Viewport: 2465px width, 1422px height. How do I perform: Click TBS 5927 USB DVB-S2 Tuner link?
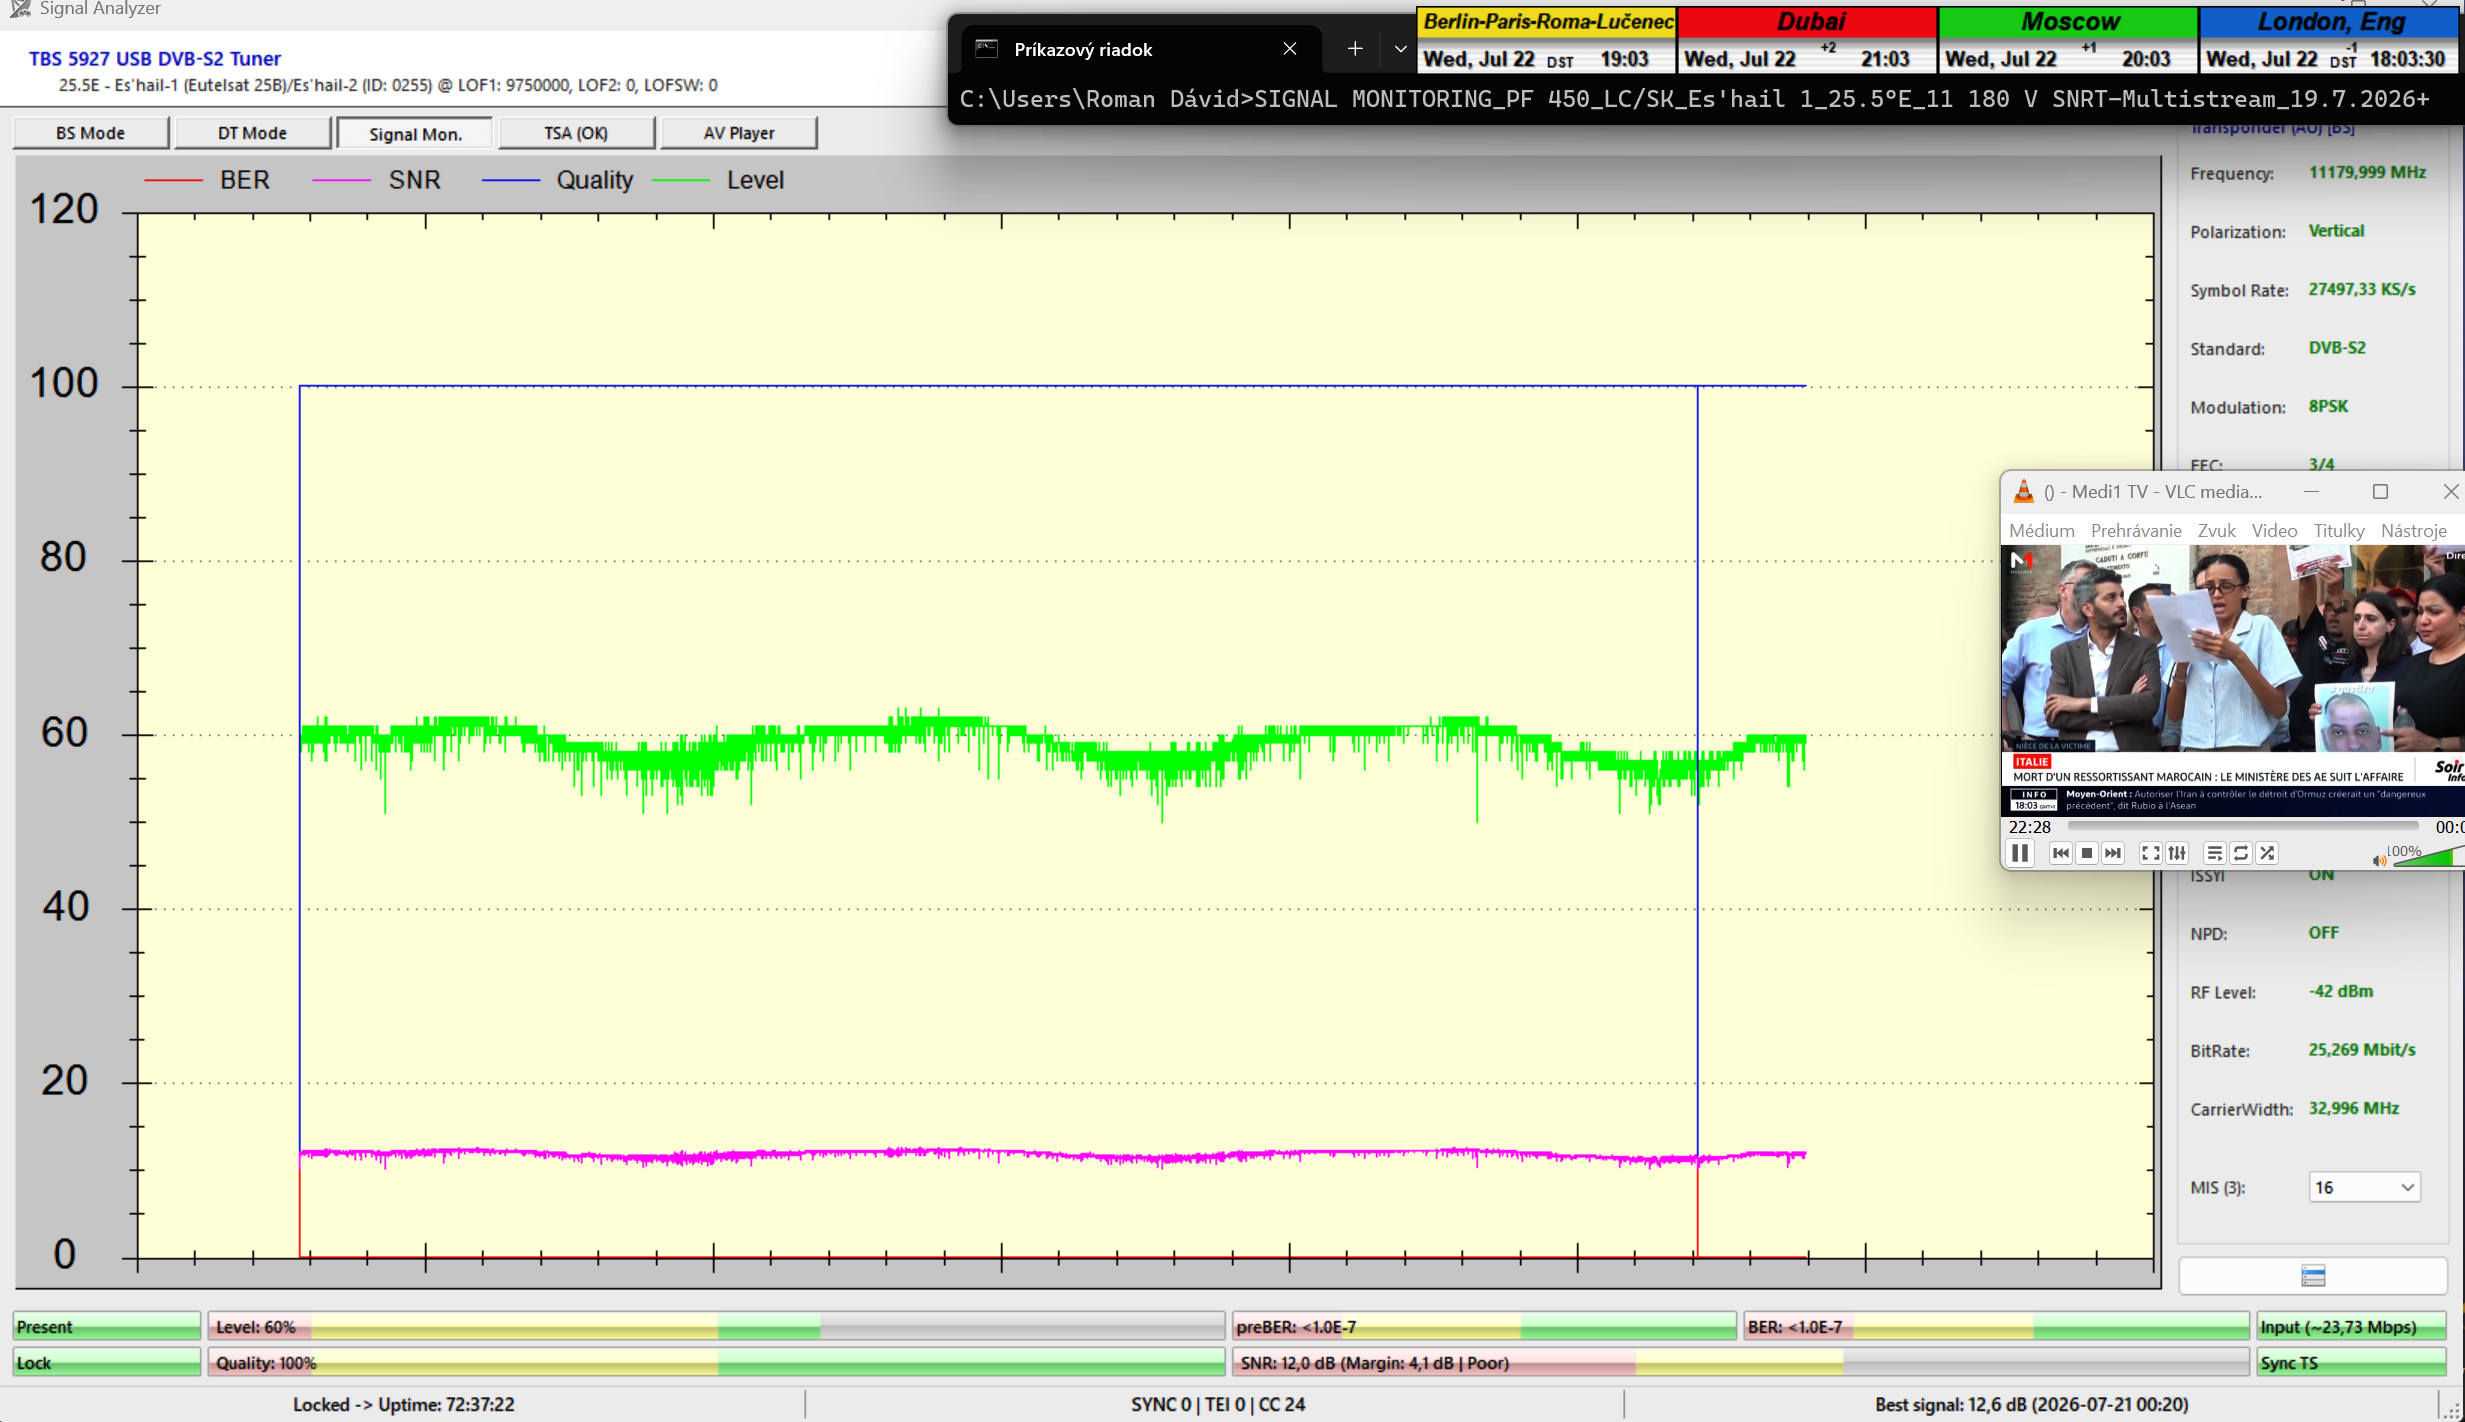point(154,58)
